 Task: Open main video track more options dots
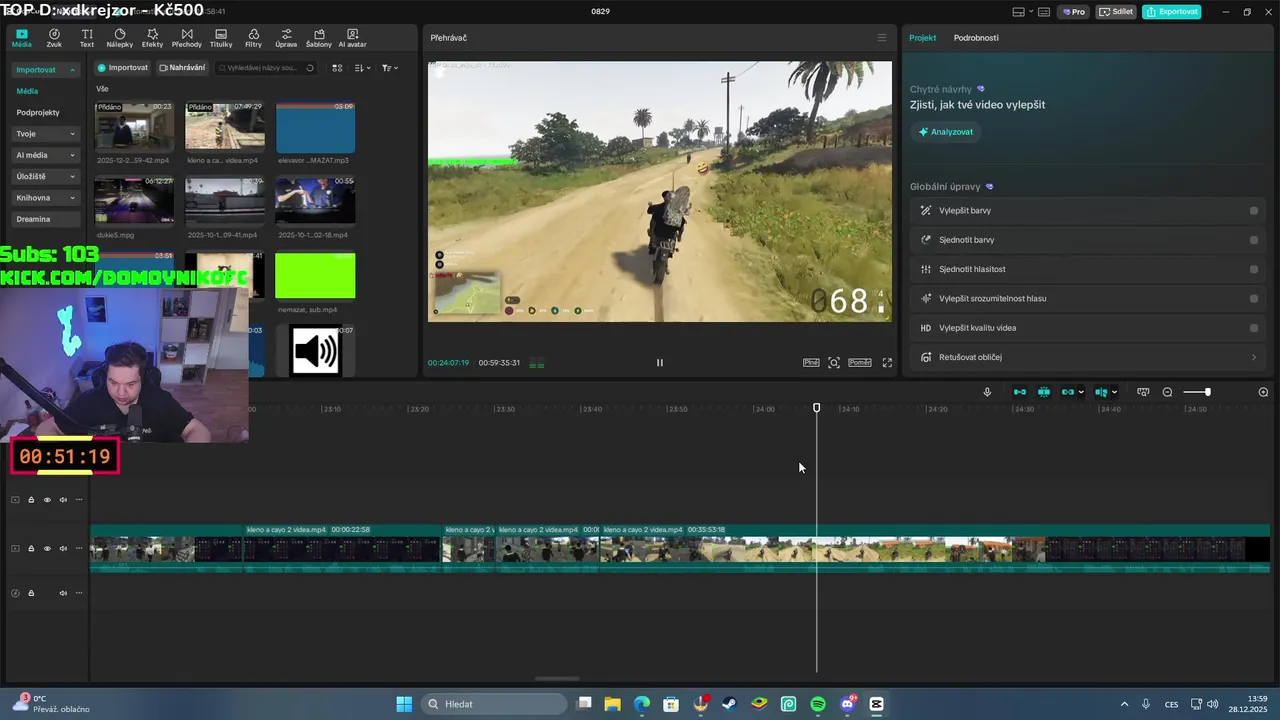(x=79, y=548)
